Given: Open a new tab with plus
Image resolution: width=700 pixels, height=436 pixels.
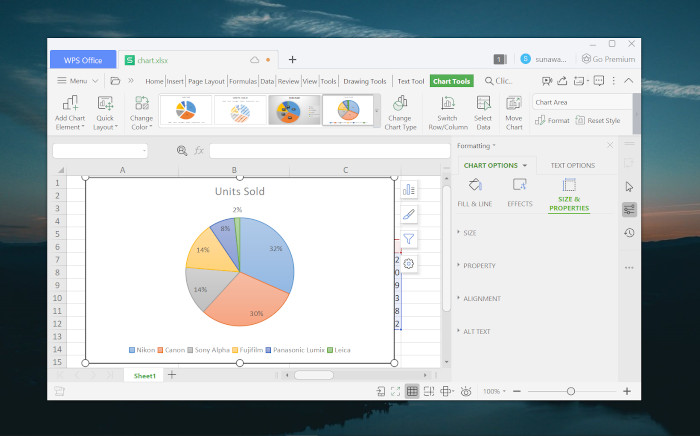Looking at the screenshot, I should point(292,59).
